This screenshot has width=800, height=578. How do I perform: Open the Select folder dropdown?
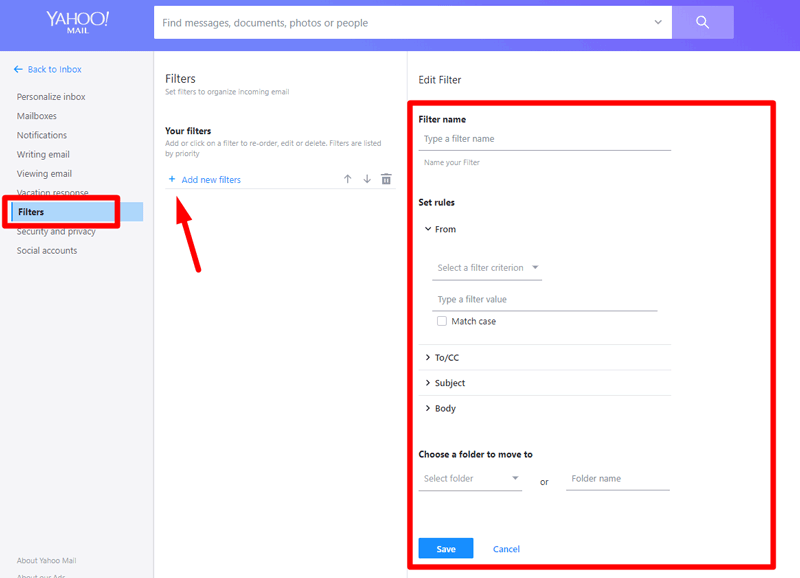(x=470, y=479)
